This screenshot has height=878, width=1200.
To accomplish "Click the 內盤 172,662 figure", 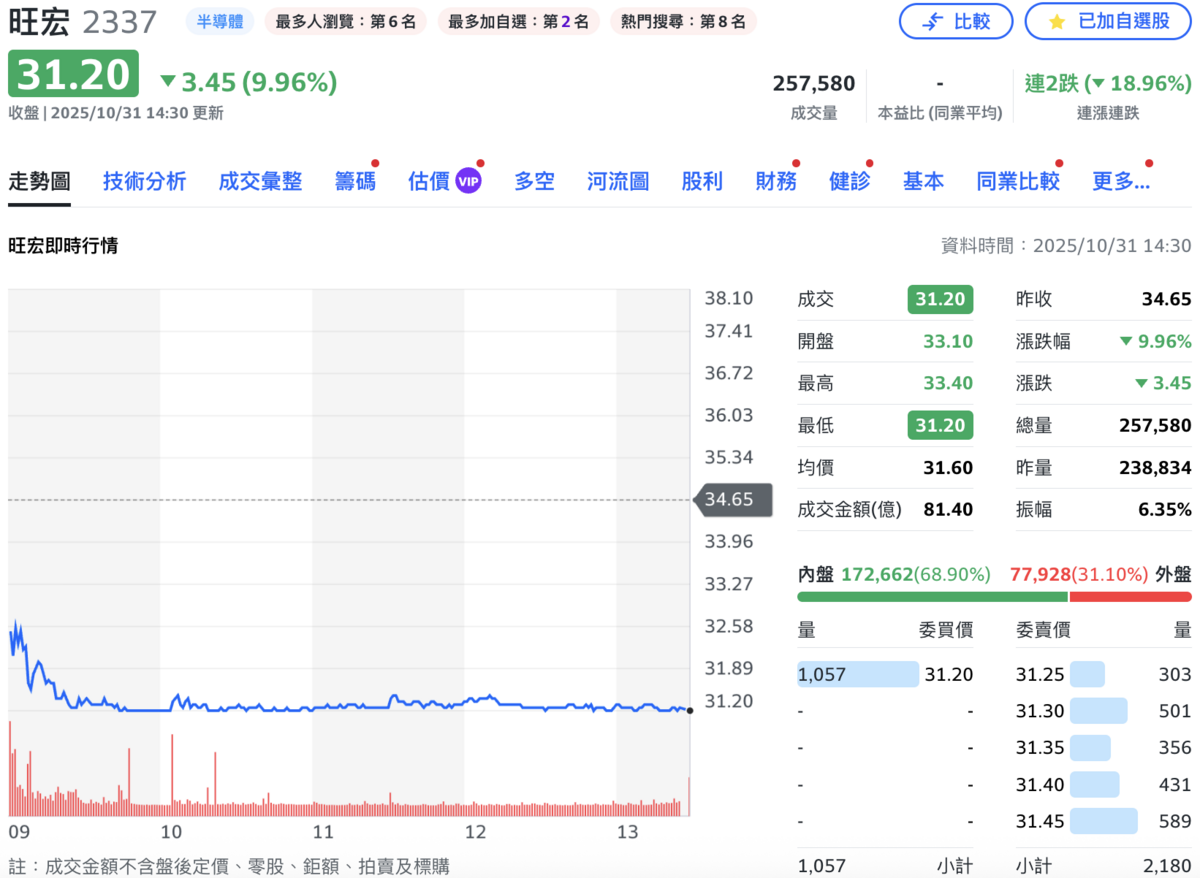I will coord(878,574).
